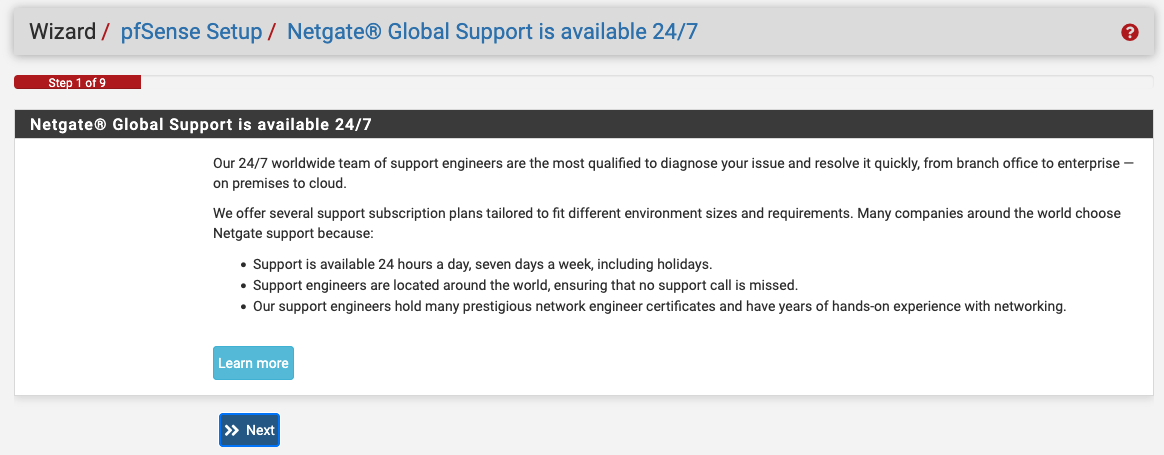This screenshot has width=1164, height=455.
Task: Click the bullet dot before 'Support is available'
Action: point(243,265)
